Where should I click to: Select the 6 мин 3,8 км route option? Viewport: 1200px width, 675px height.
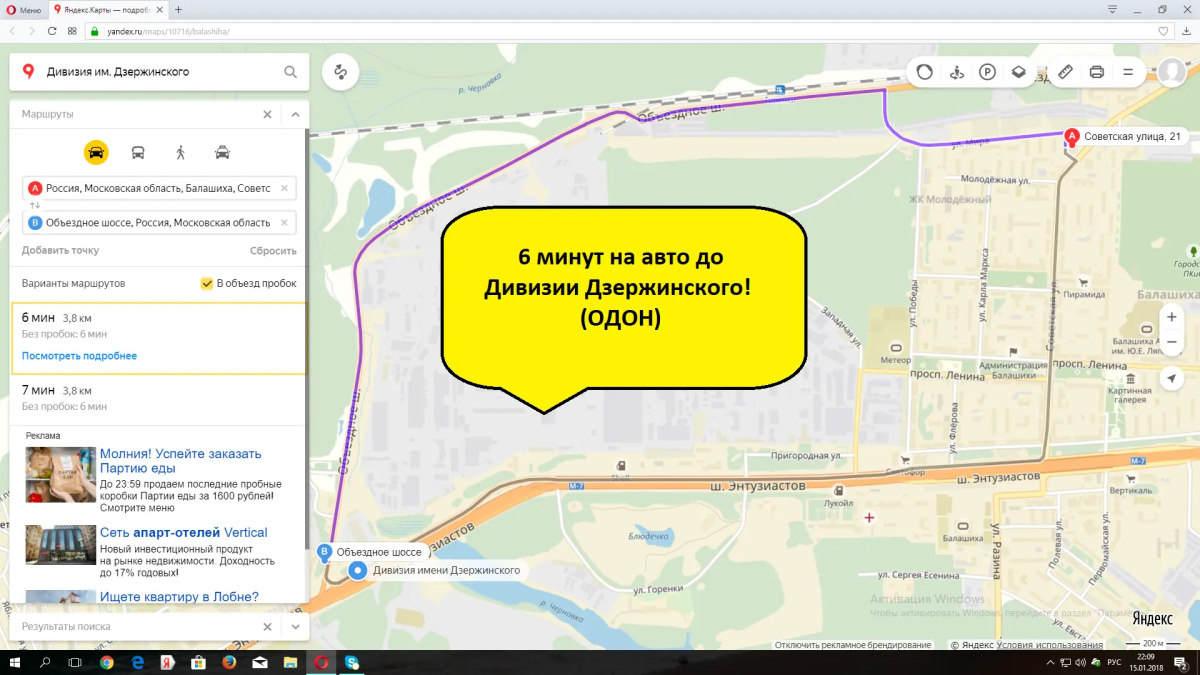tap(159, 337)
